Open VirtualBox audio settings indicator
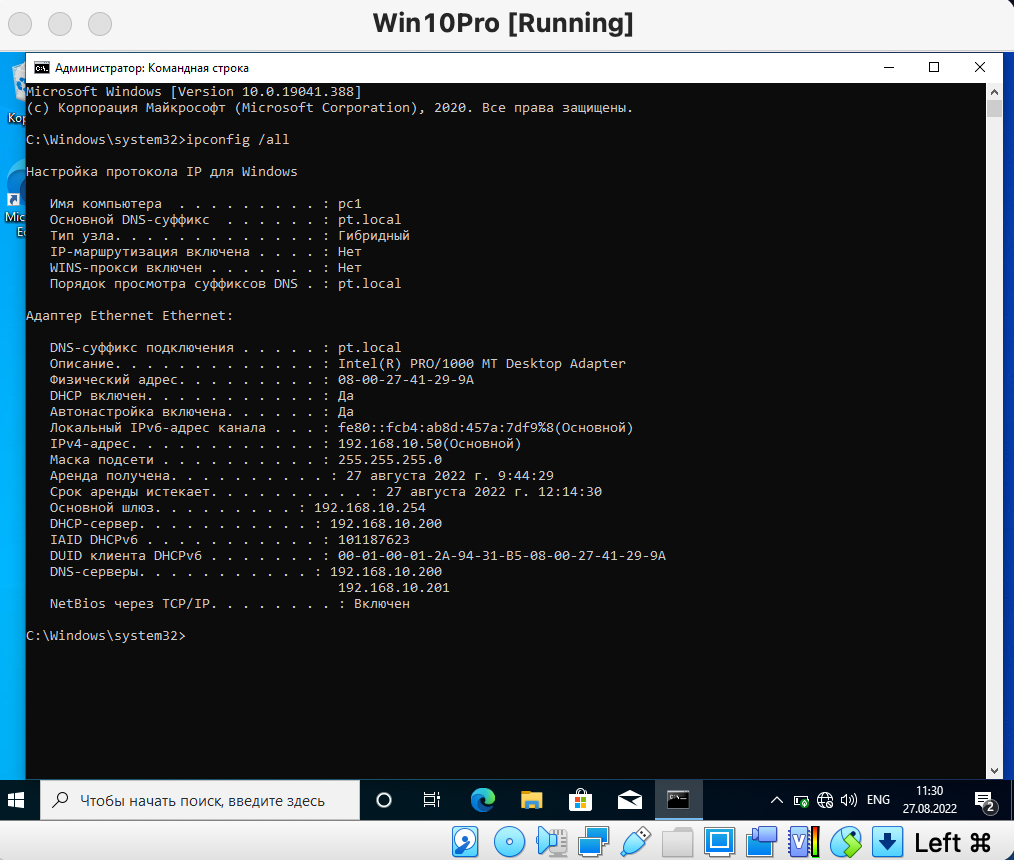This screenshot has height=860, width=1014. (x=552, y=842)
